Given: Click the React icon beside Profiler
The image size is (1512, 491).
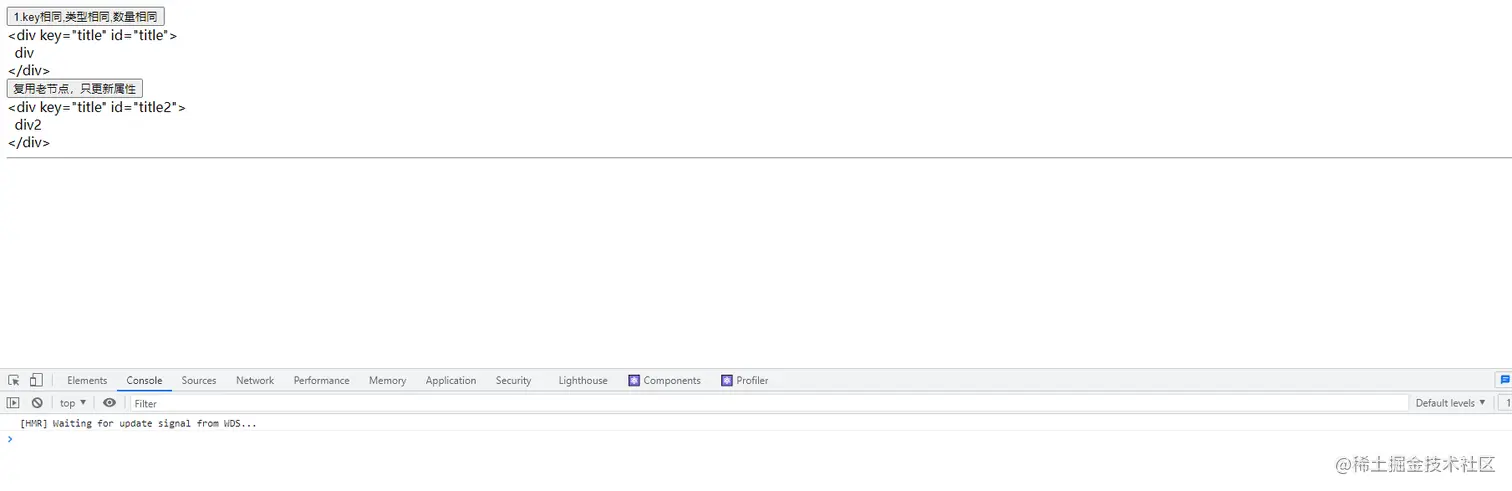Looking at the screenshot, I should pyautogui.click(x=725, y=380).
